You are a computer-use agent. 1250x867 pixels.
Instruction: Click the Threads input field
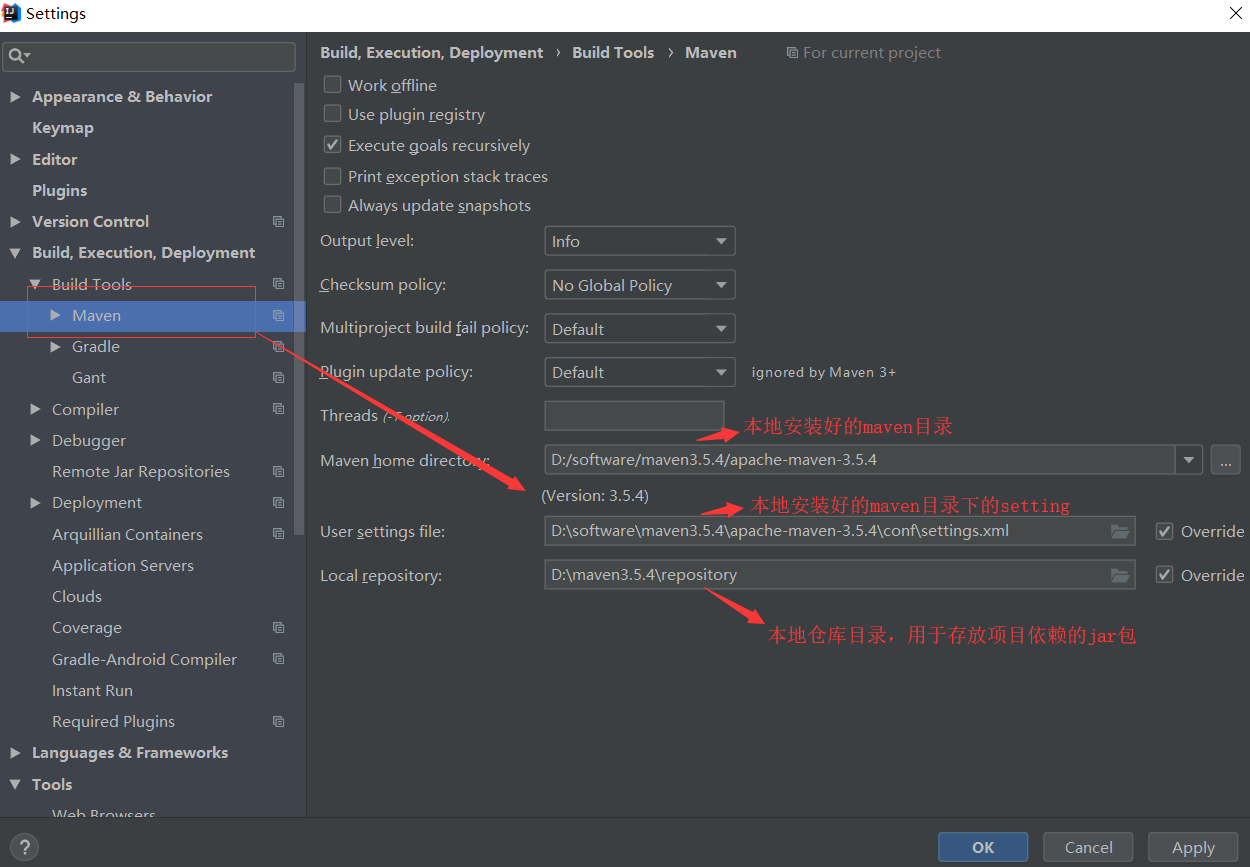tap(634, 416)
